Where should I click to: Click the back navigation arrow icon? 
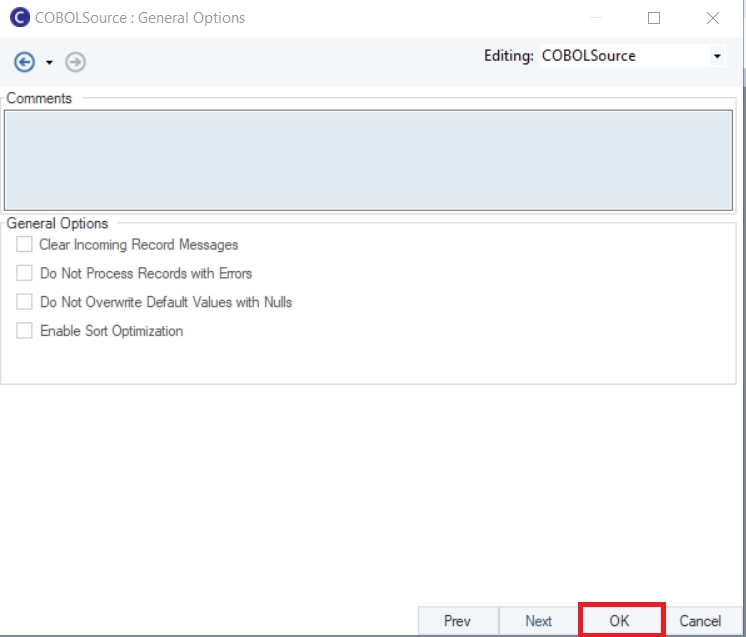[x=24, y=62]
